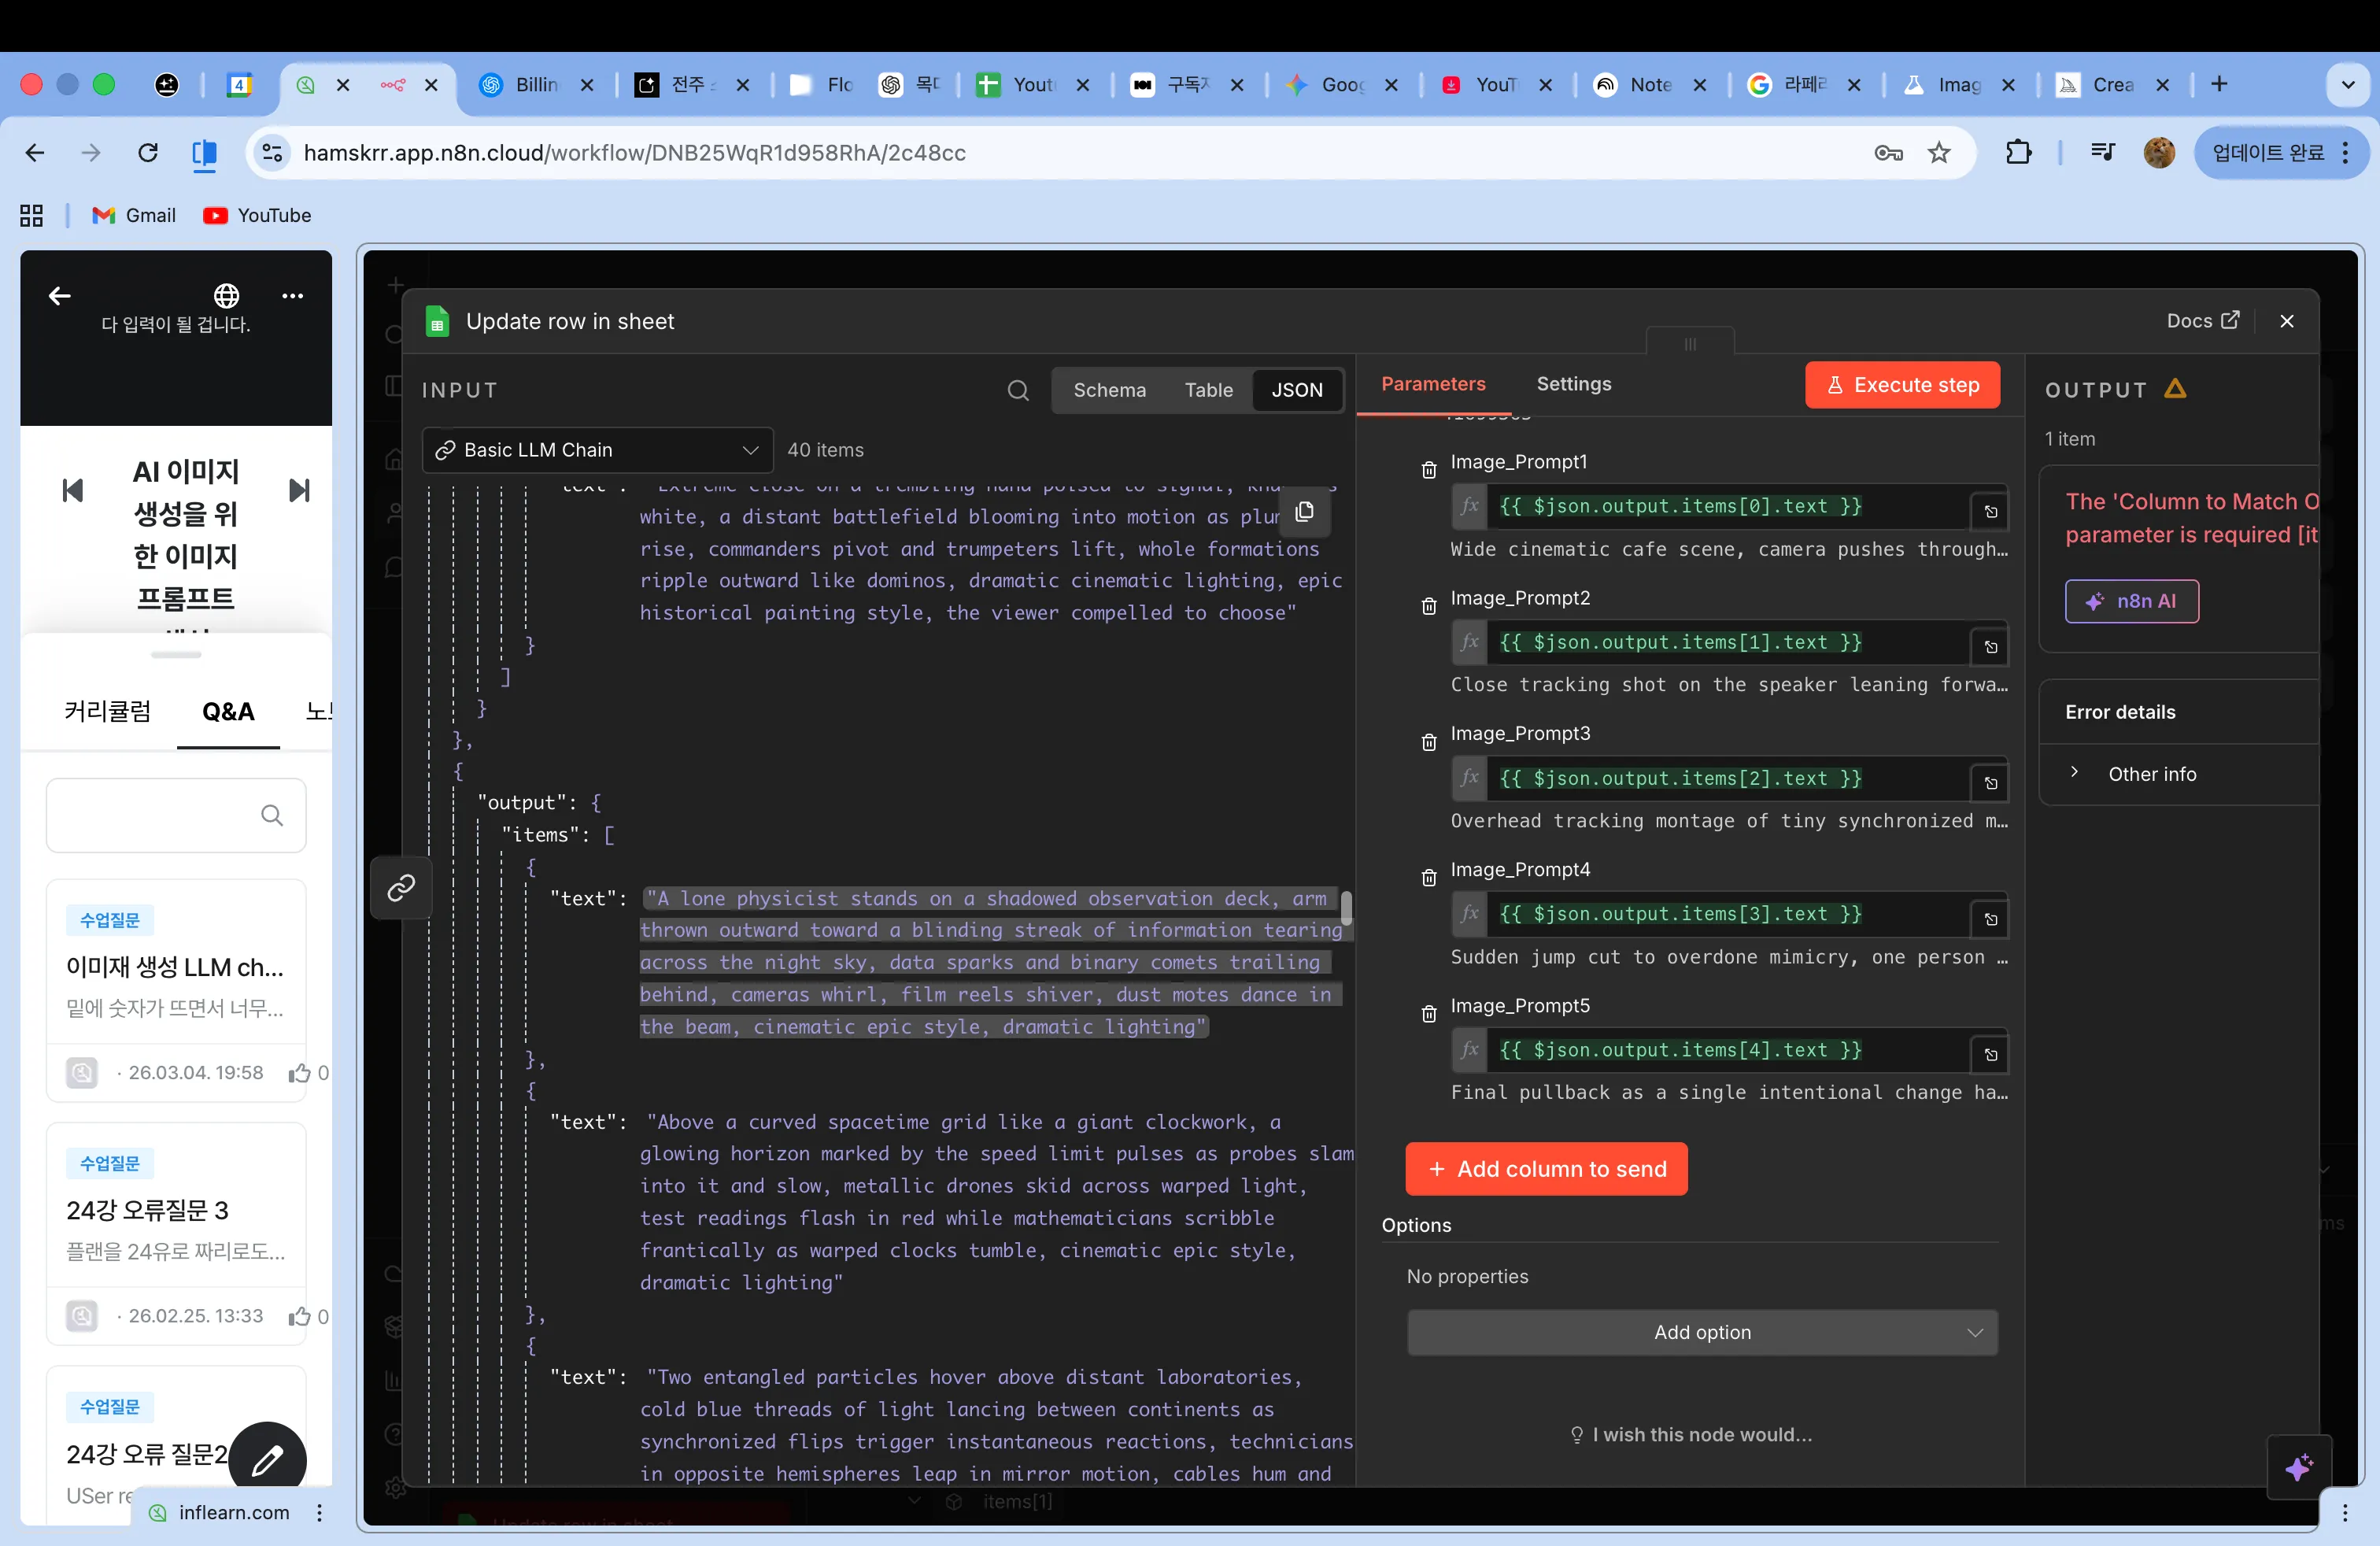Open the Basic LLM Chain node dropdown
Viewport: 2380px width, 1546px height.
pyautogui.click(x=597, y=450)
